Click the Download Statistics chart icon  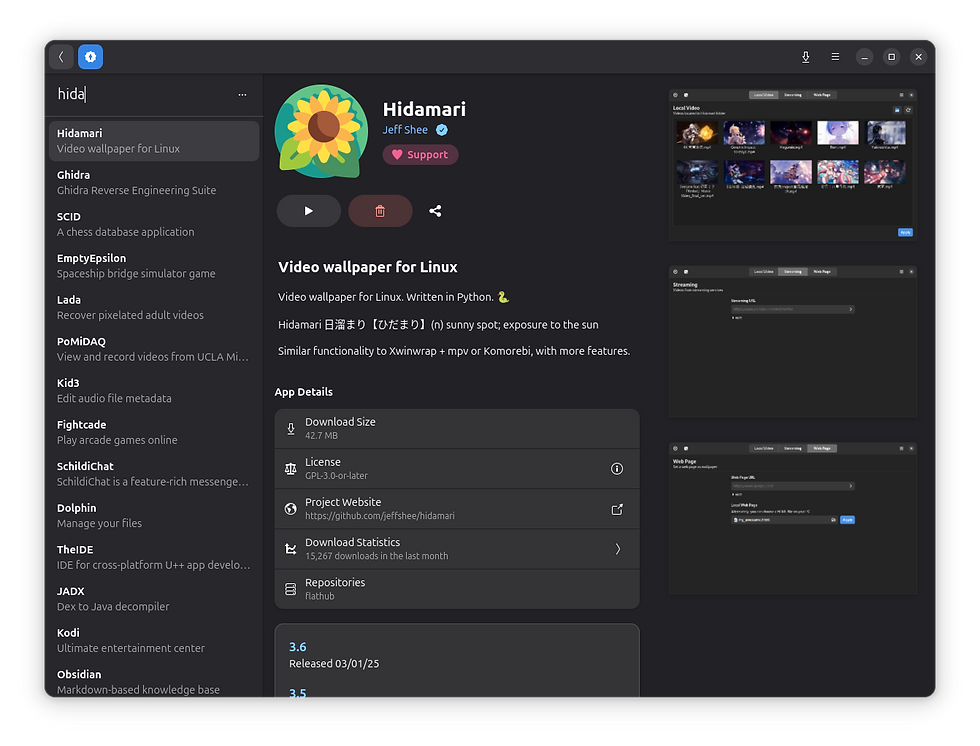[x=291, y=549]
